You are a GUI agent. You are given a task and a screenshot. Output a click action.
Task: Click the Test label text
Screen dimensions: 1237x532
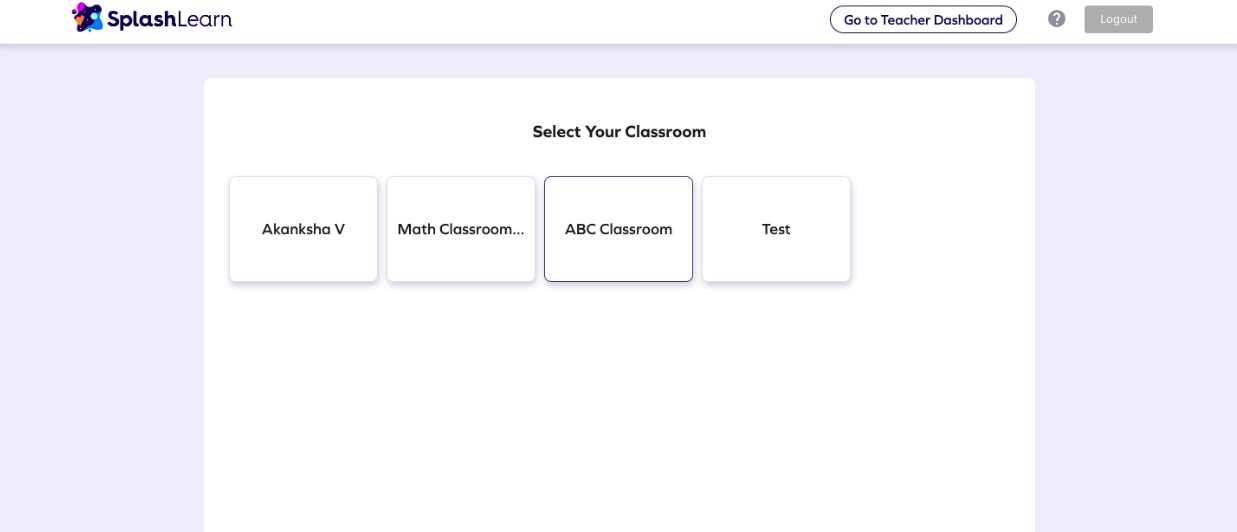tap(776, 229)
